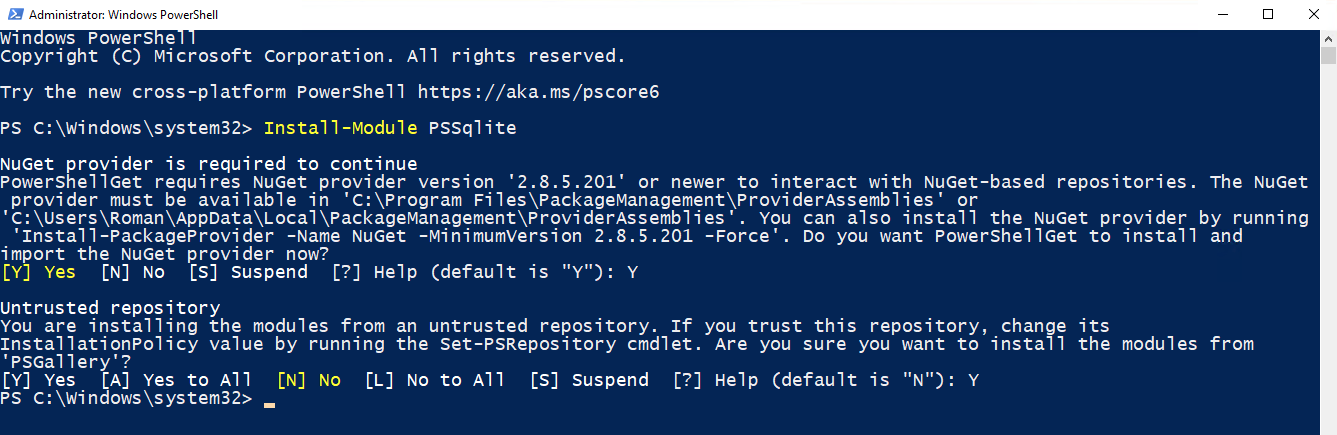The height and width of the screenshot is (435, 1337).
Task: Click the PSSqlite module name argument
Action: tap(472, 128)
